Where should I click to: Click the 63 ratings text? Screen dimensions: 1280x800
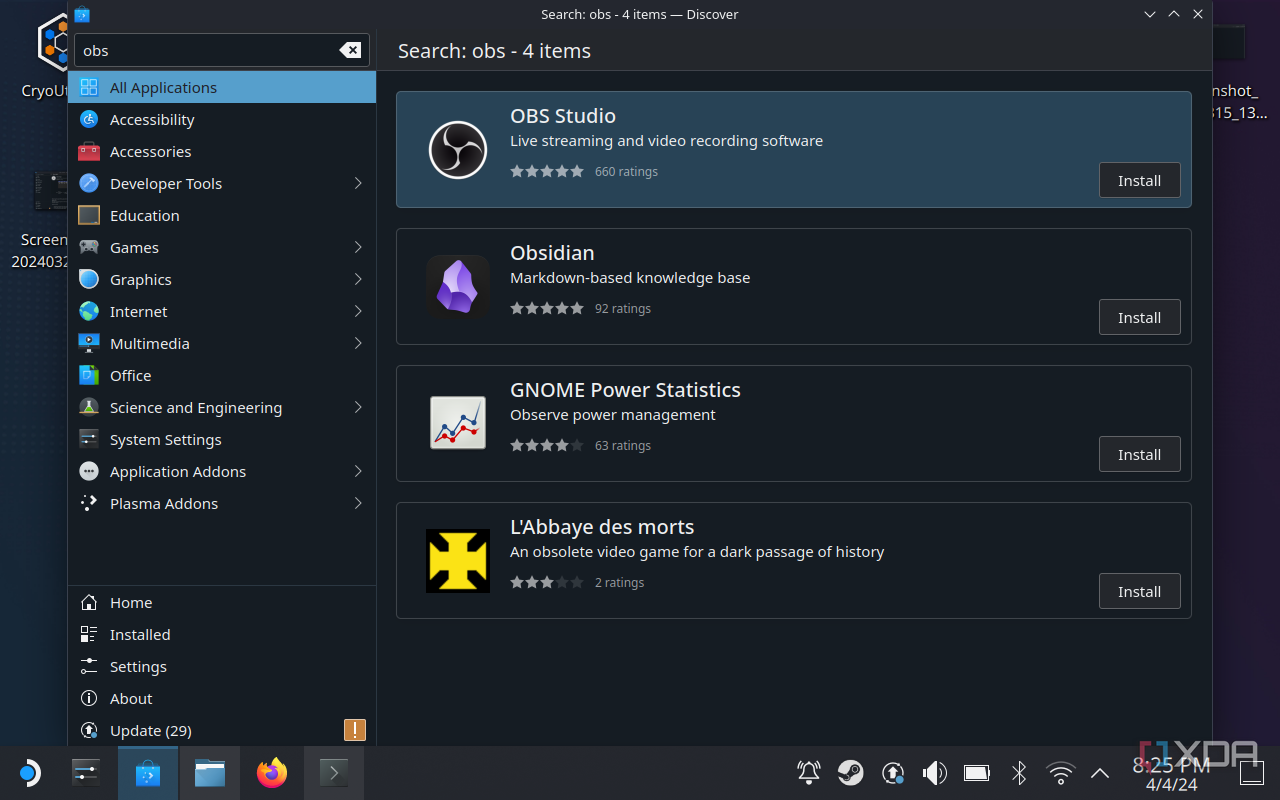click(623, 445)
